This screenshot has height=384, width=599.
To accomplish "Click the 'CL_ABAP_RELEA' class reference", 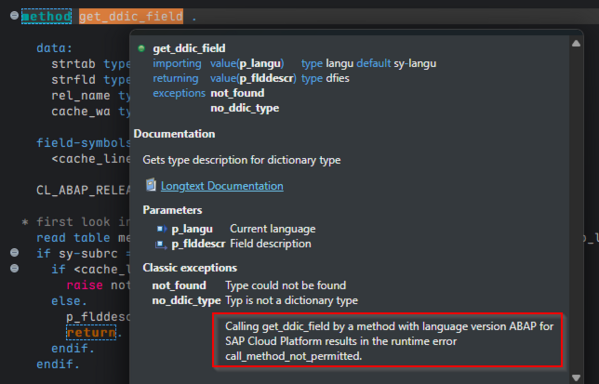I will pos(83,190).
